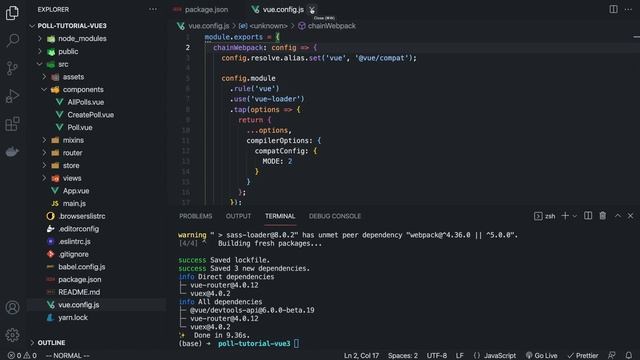The height and width of the screenshot is (360, 640).
Task: Change file encoding UTF-8
Action: [437, 356]
